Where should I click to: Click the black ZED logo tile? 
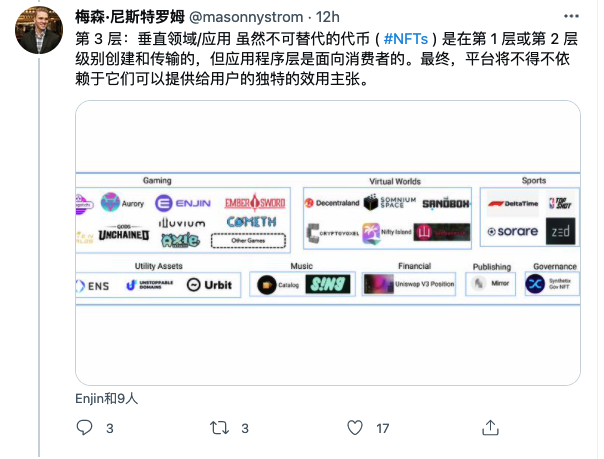tap(560, 231)
